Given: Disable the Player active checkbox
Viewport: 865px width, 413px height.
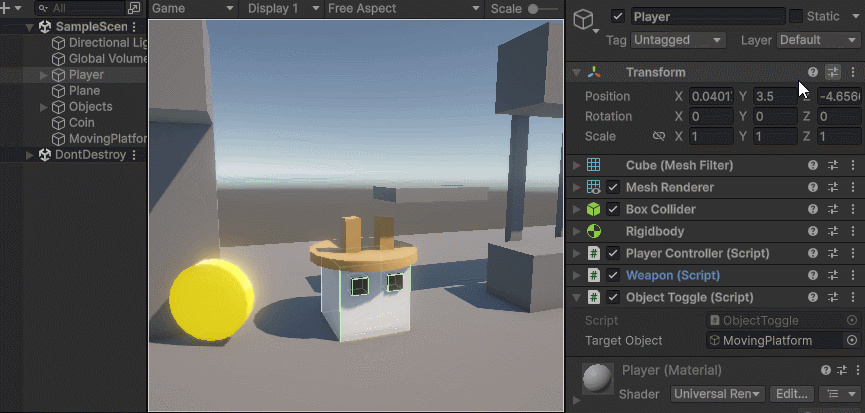Looking at the screenshot, I should pyautogui.click(x=618, y=17).
